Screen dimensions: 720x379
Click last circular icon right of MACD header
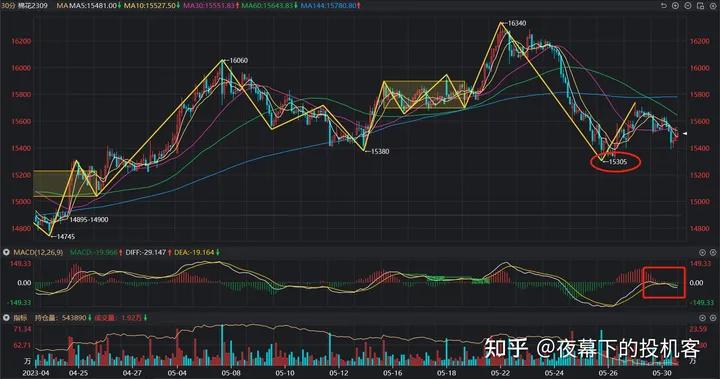point(713,253)
